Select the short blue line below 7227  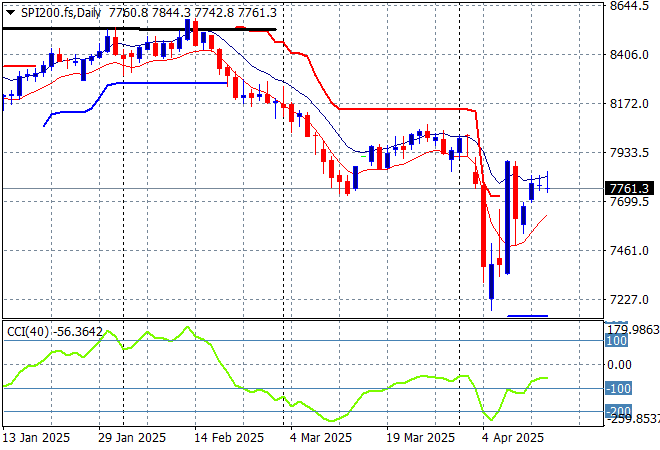[527, 316]
